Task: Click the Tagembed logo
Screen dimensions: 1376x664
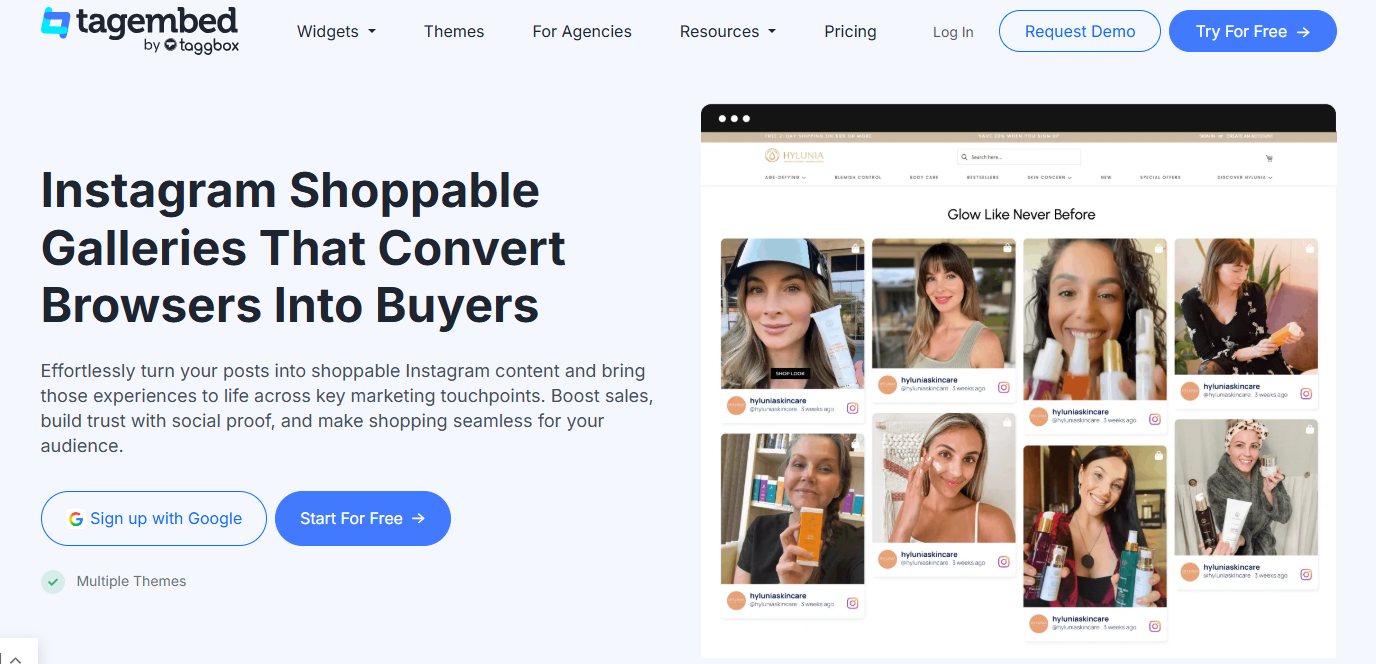Action: [x=140, y=30]
